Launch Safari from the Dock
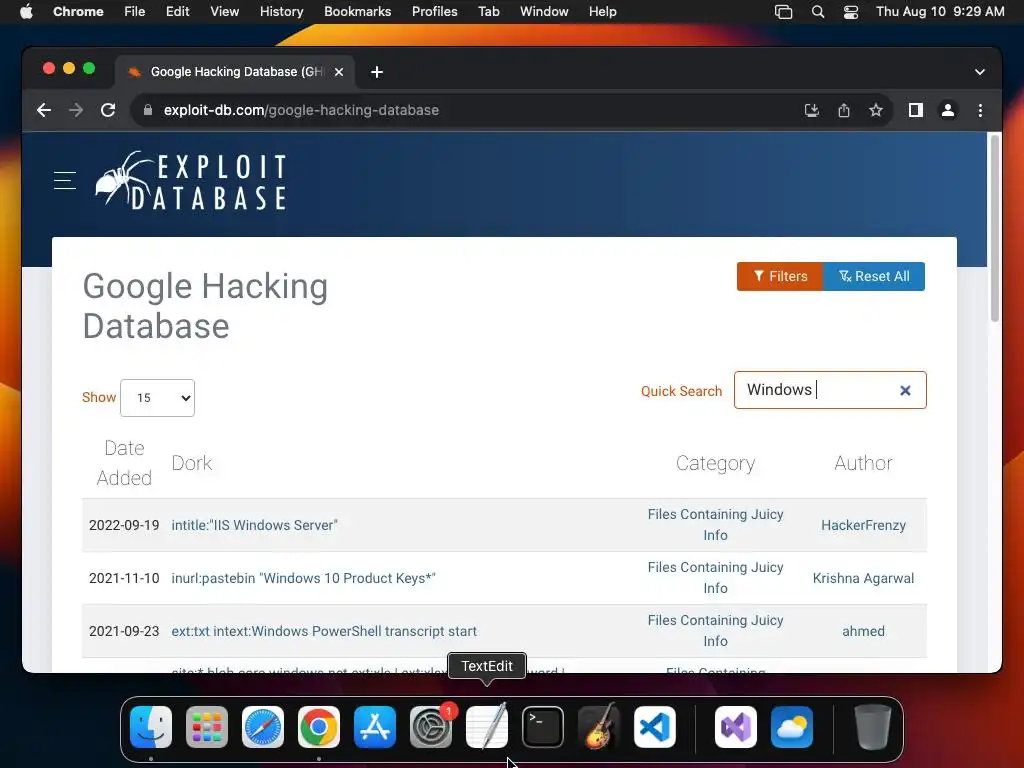The height and width of the screenshot is (768, 1024). pyautogui.click(x=263, y=727)
